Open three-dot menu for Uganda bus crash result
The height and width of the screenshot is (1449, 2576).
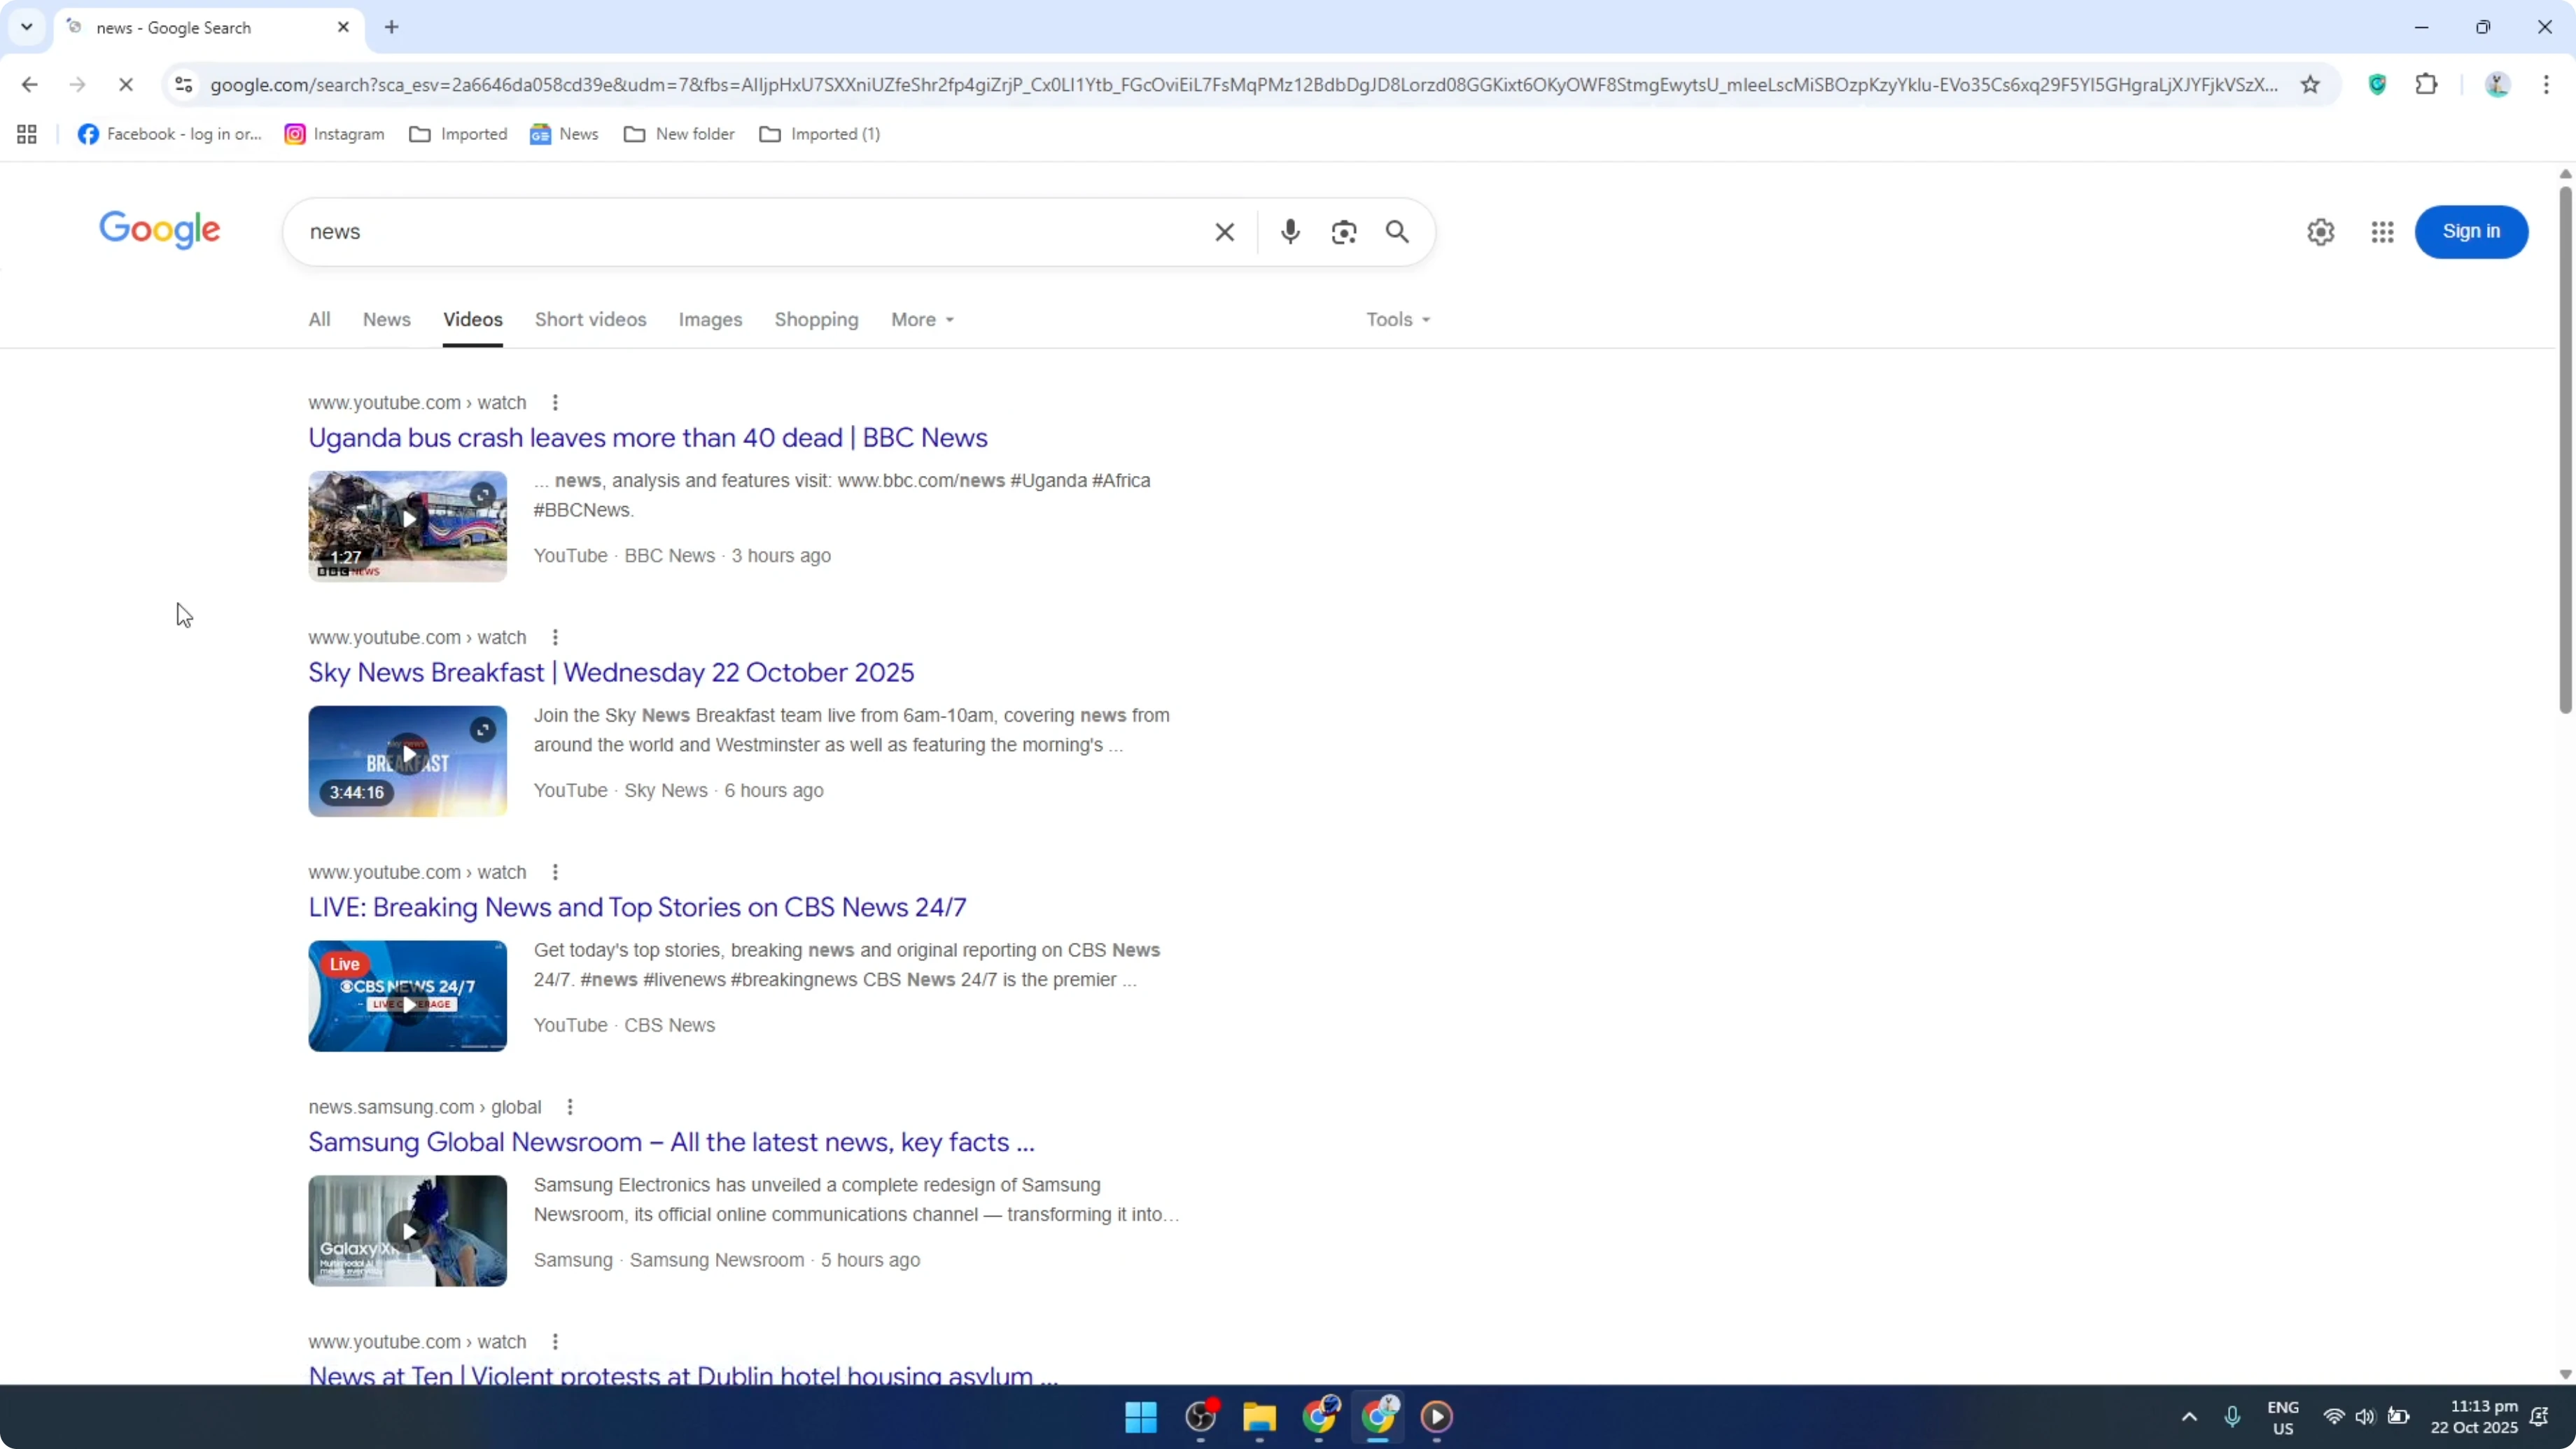(555, 403)
